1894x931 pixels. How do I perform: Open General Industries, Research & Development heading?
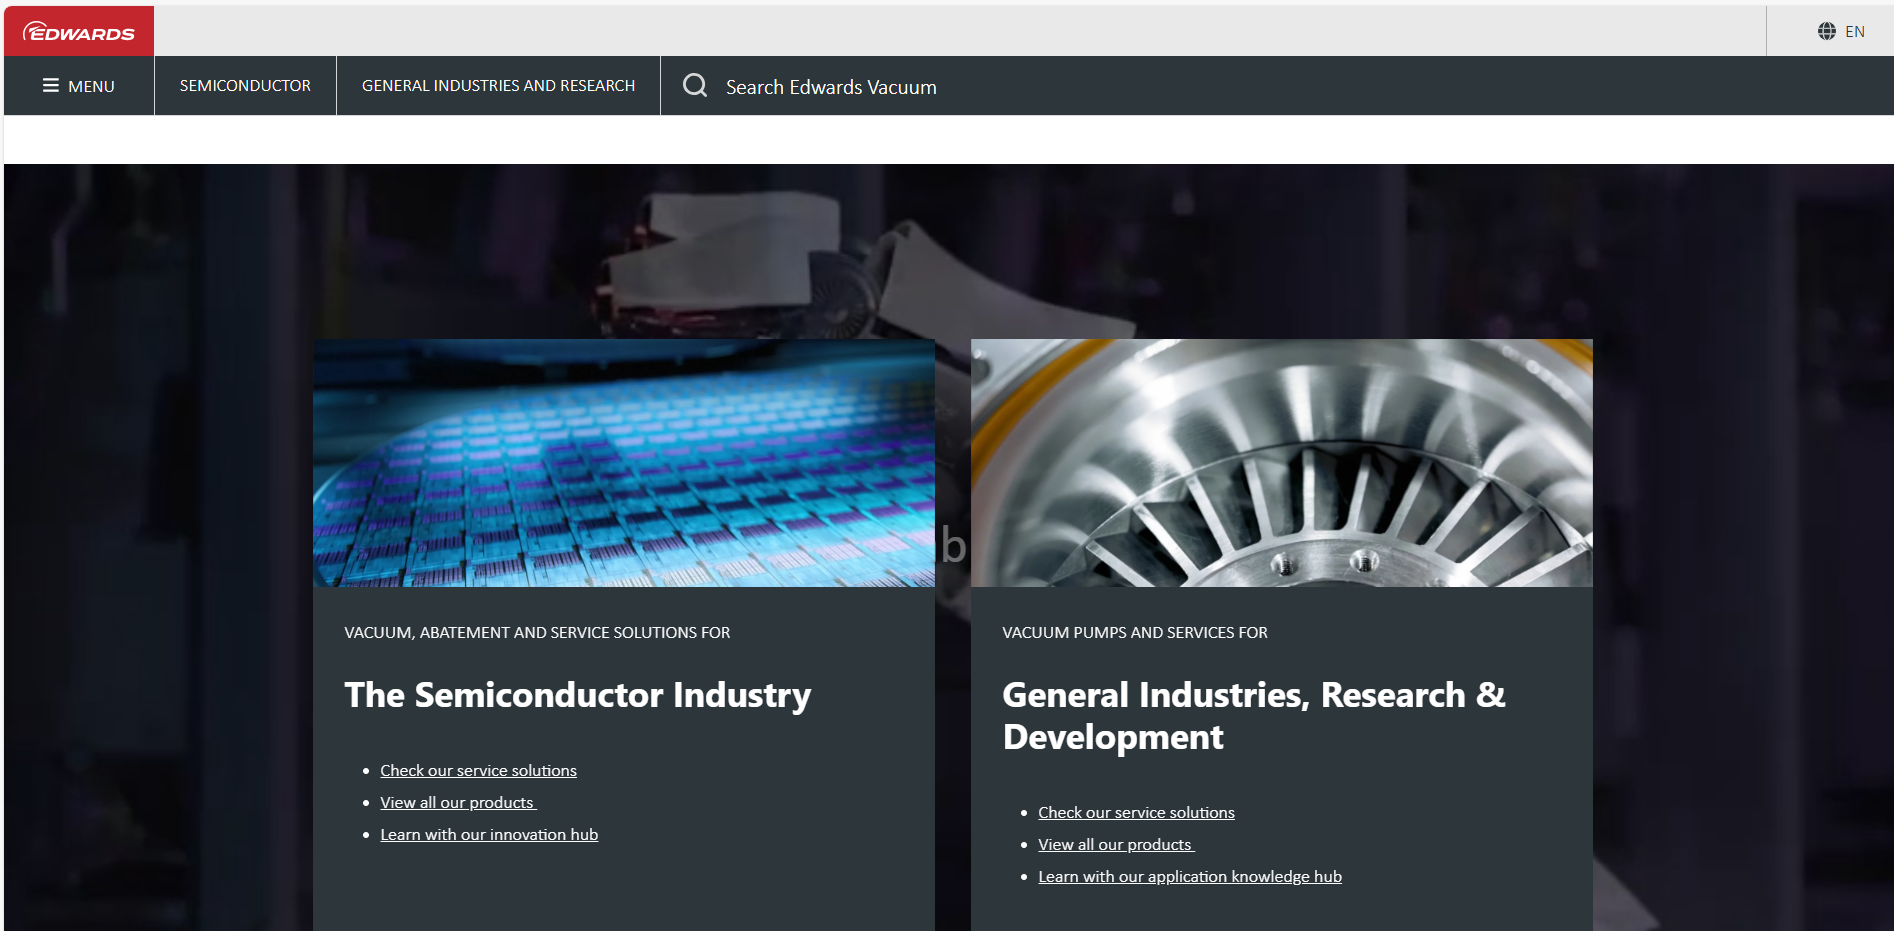[x=1253, y=716]
